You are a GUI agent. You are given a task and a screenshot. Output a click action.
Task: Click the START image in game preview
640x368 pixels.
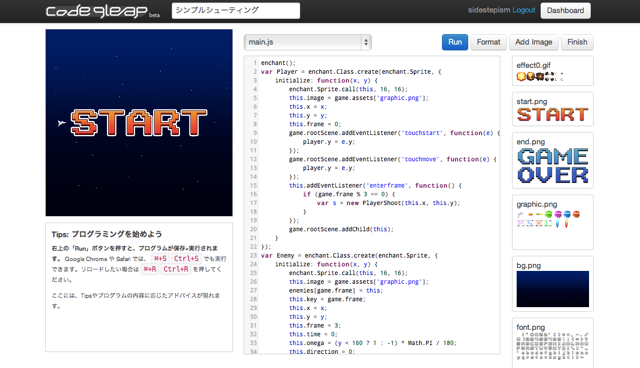(139, 122)
